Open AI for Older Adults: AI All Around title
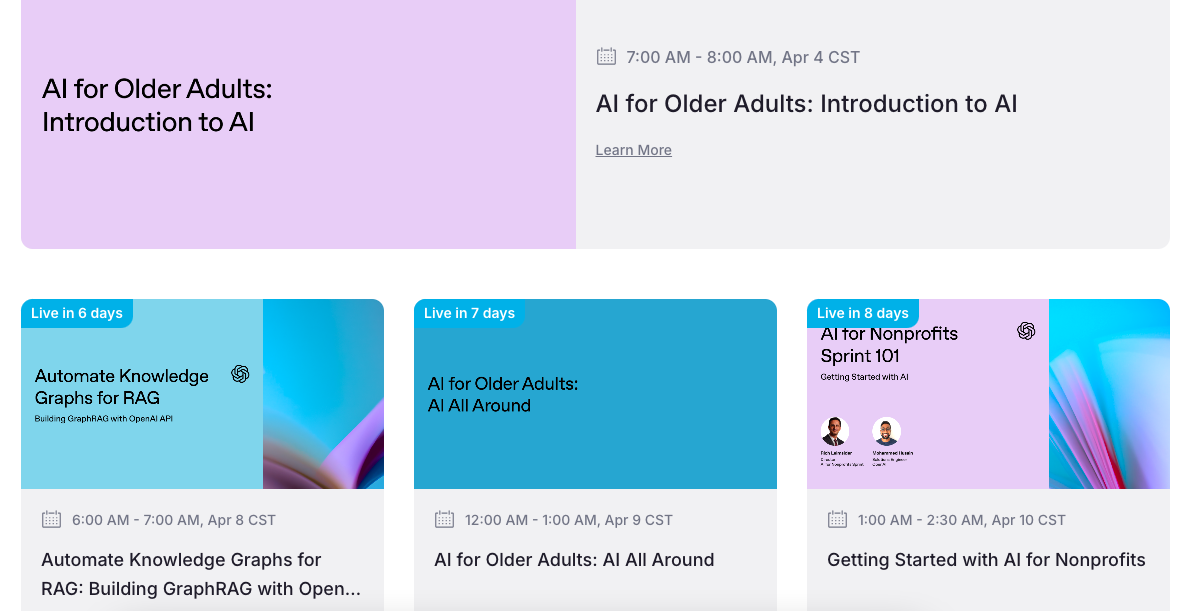 574,560
